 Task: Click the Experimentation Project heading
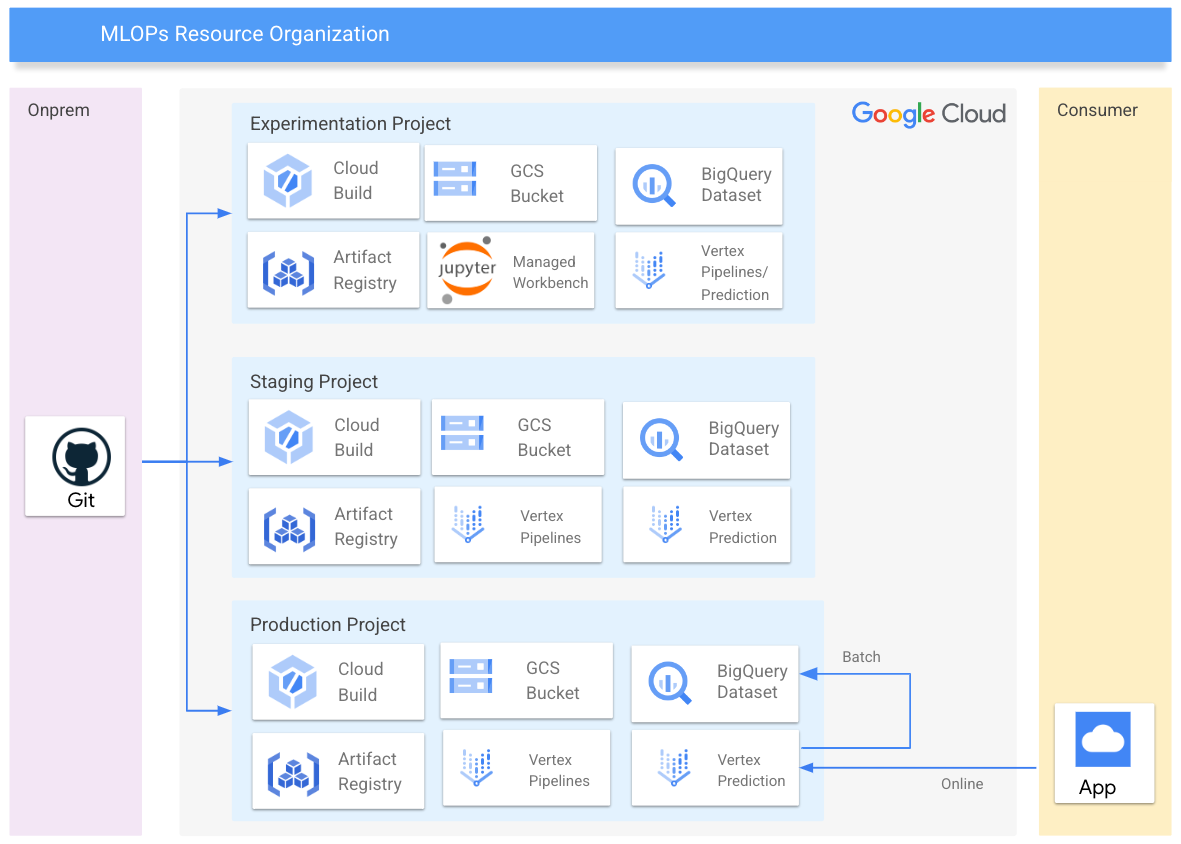[350, 124]
